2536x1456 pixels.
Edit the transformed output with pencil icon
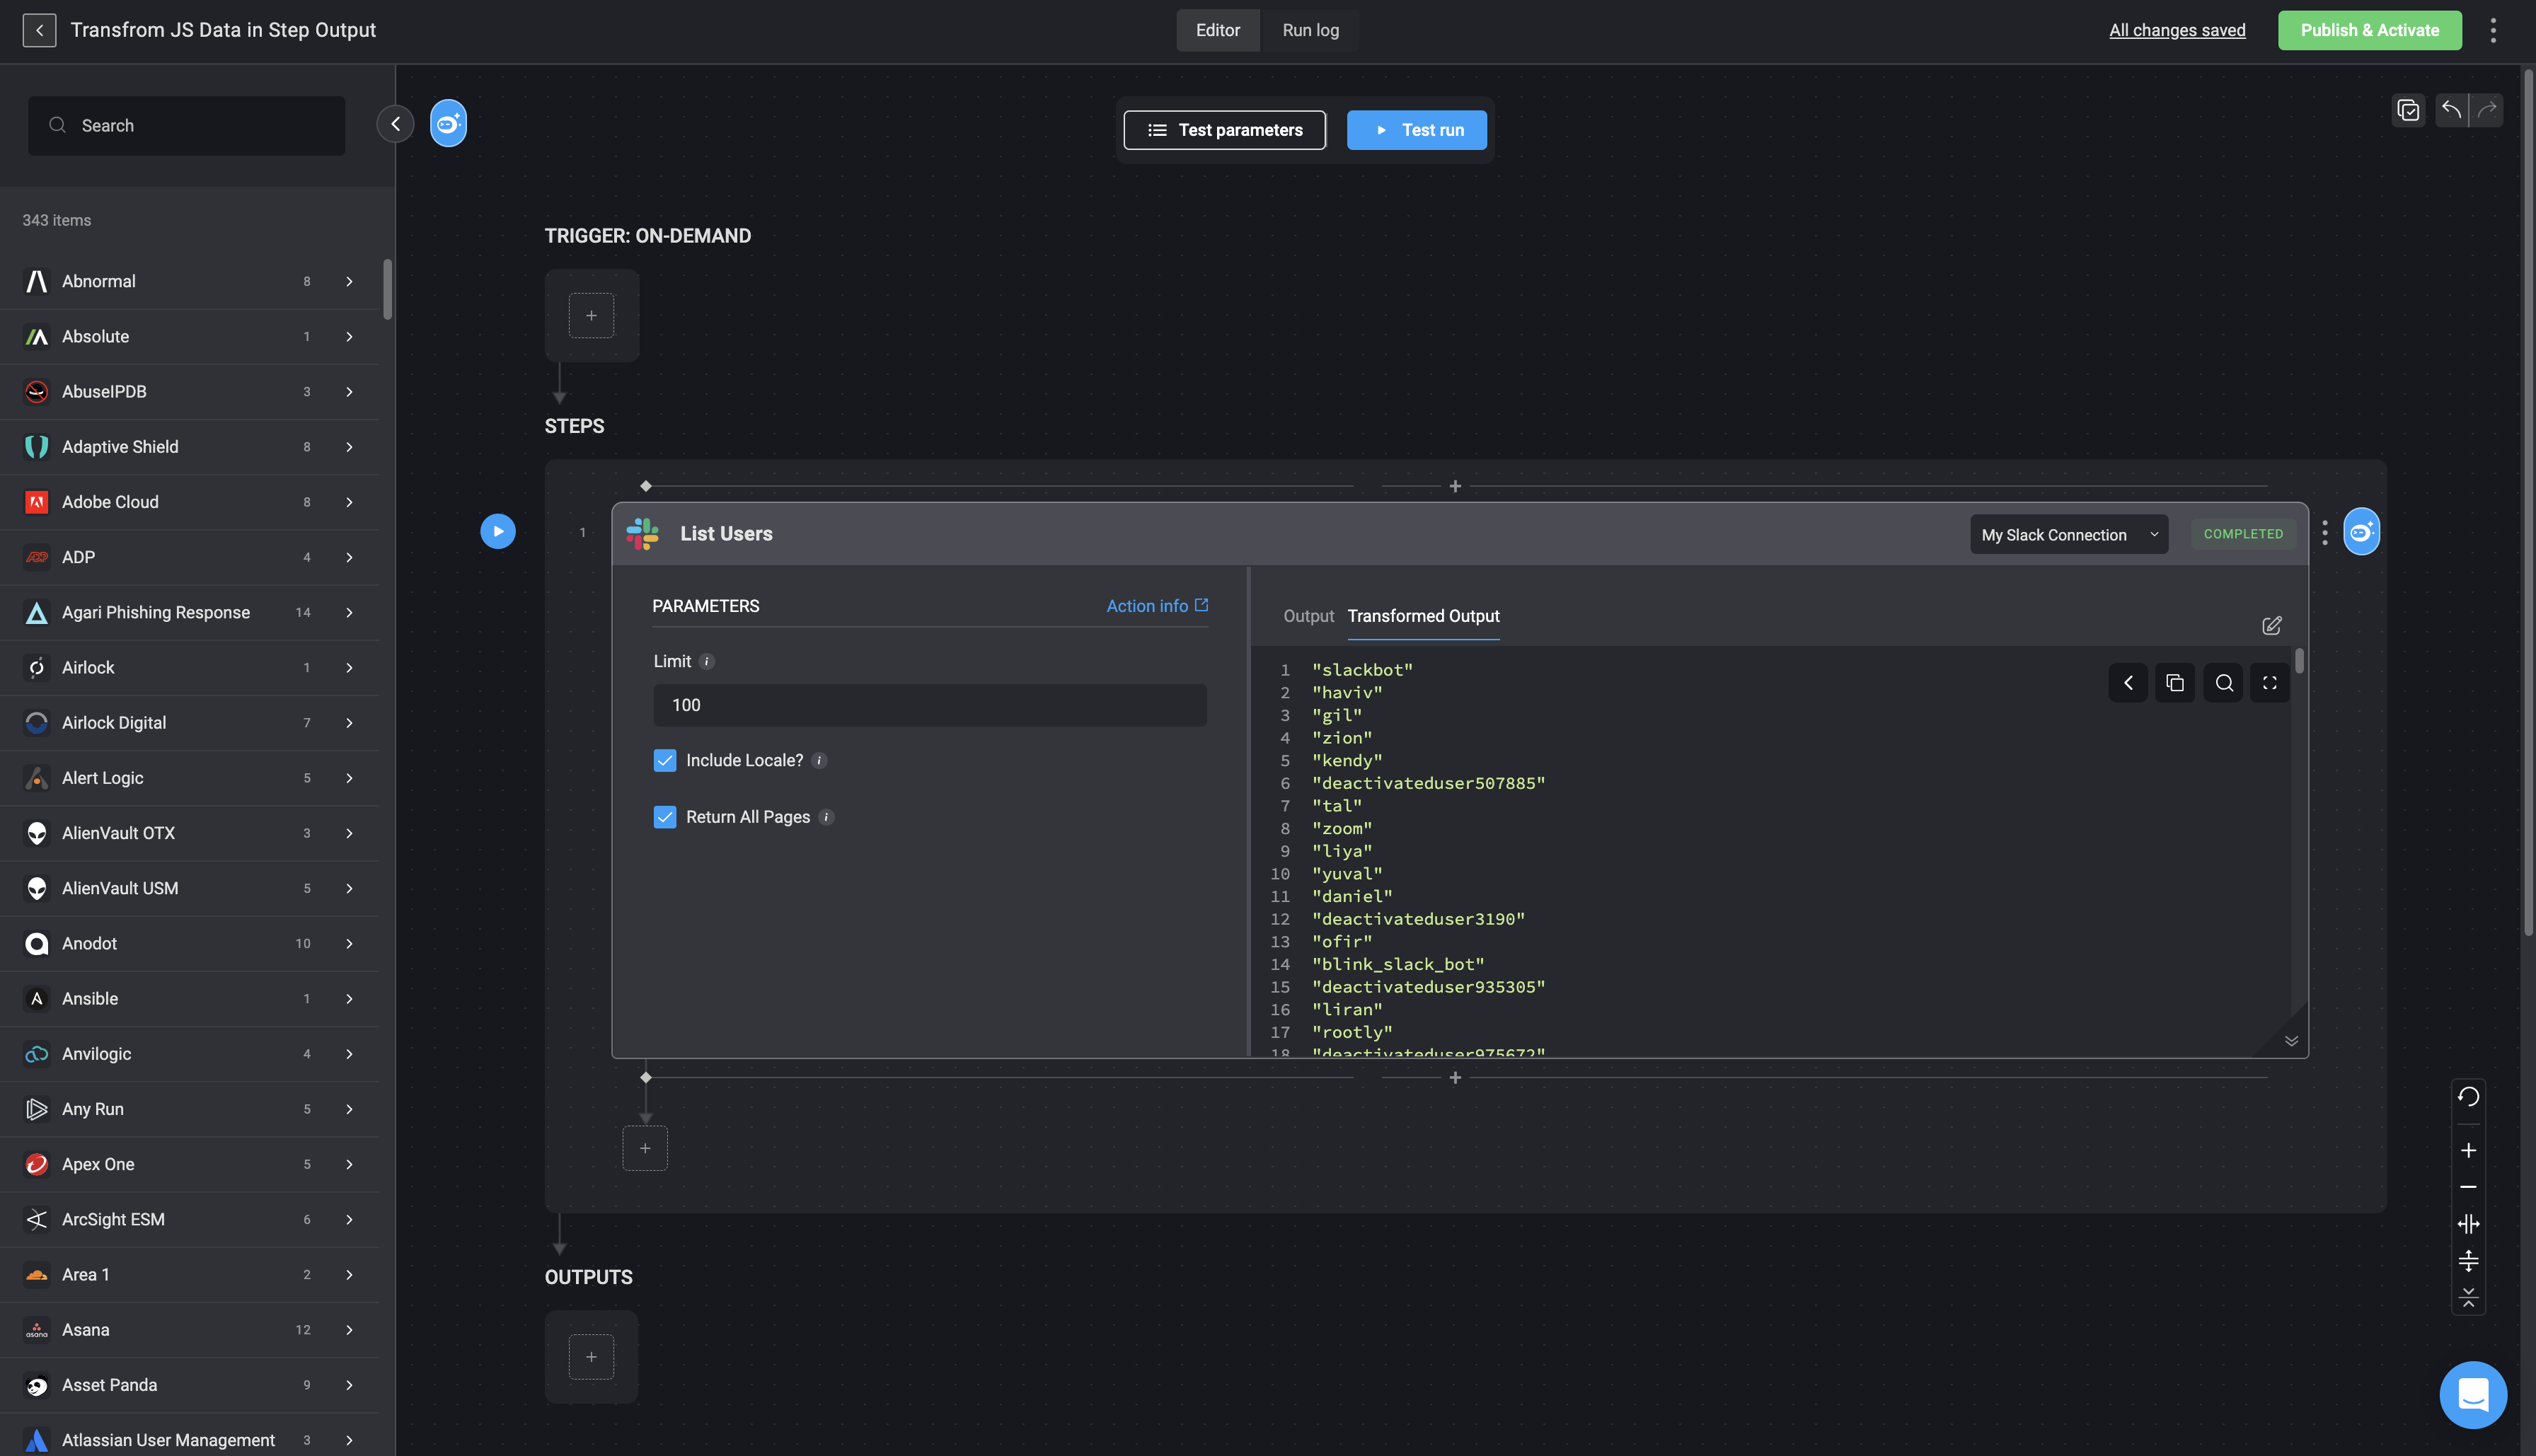click(2271, 625)
